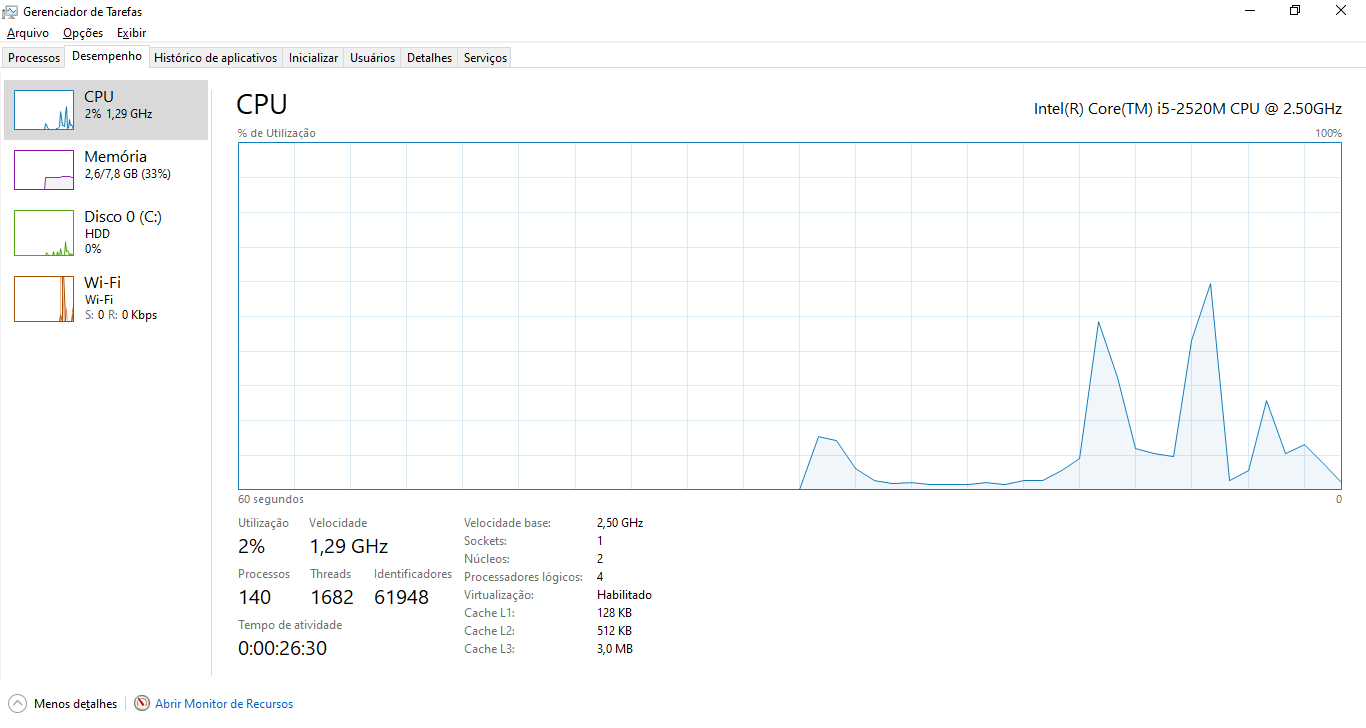Click the HDD label under Disco 0
This screenshot has height=728, width=1366.
coord(97,234)
